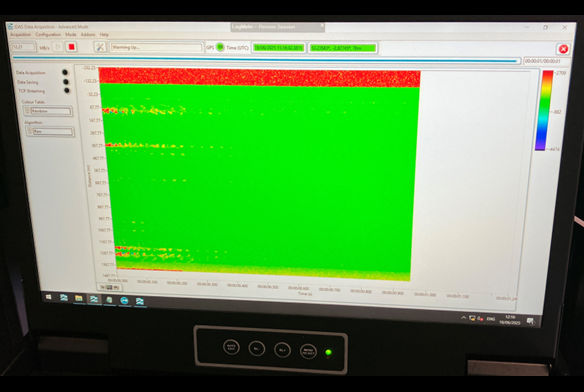Click the -2709 colour scale maximum label
Image resolution: width=584 pixels, height=392 pixels.
click(561, 73)
